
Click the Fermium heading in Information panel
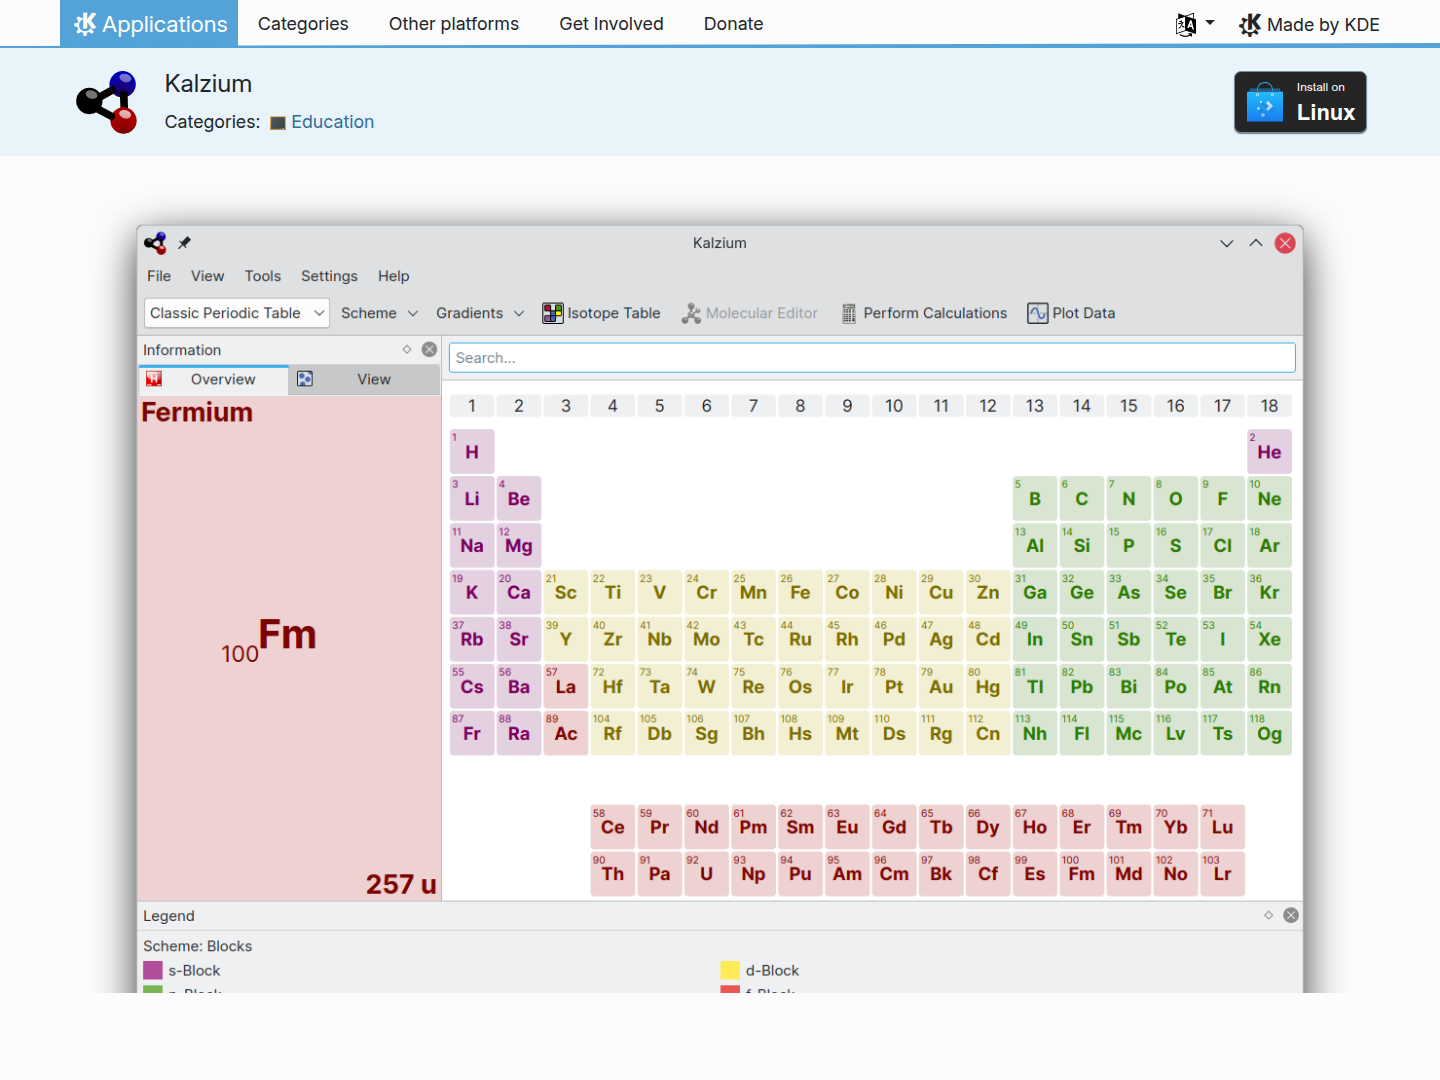(x=197, y=412)
